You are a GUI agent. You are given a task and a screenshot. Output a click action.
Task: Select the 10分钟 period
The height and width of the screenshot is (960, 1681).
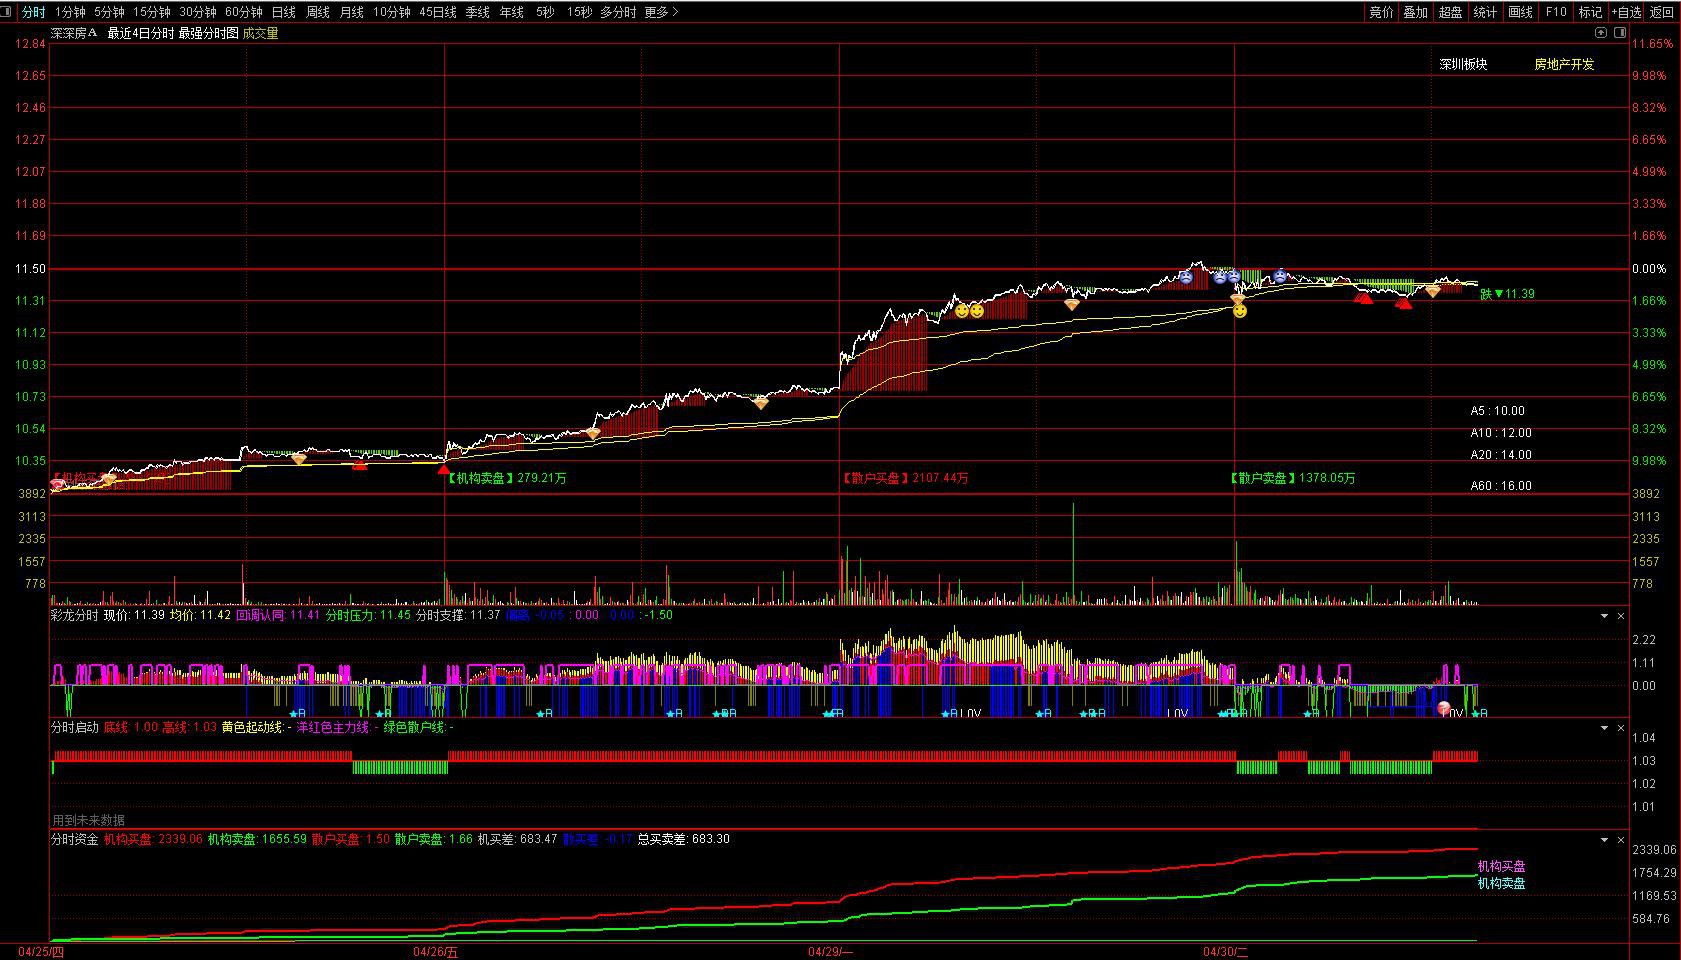392,12
